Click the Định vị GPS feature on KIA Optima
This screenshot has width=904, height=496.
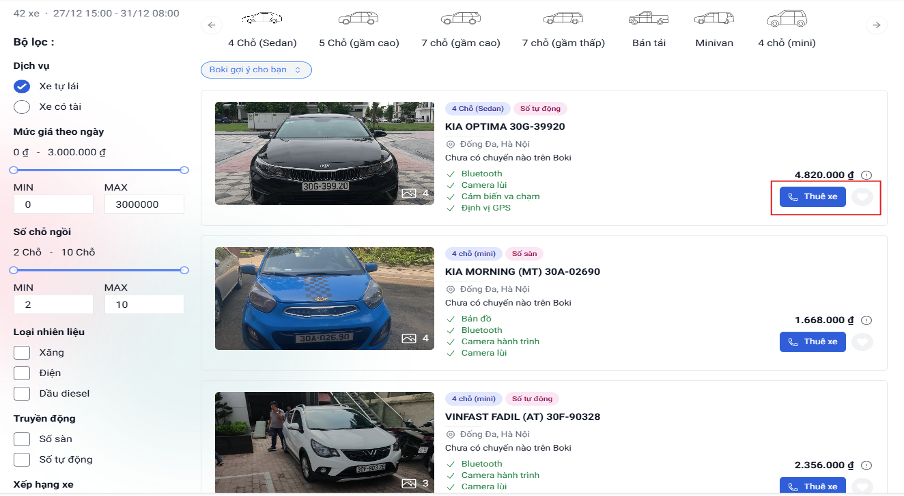(485, 208)
